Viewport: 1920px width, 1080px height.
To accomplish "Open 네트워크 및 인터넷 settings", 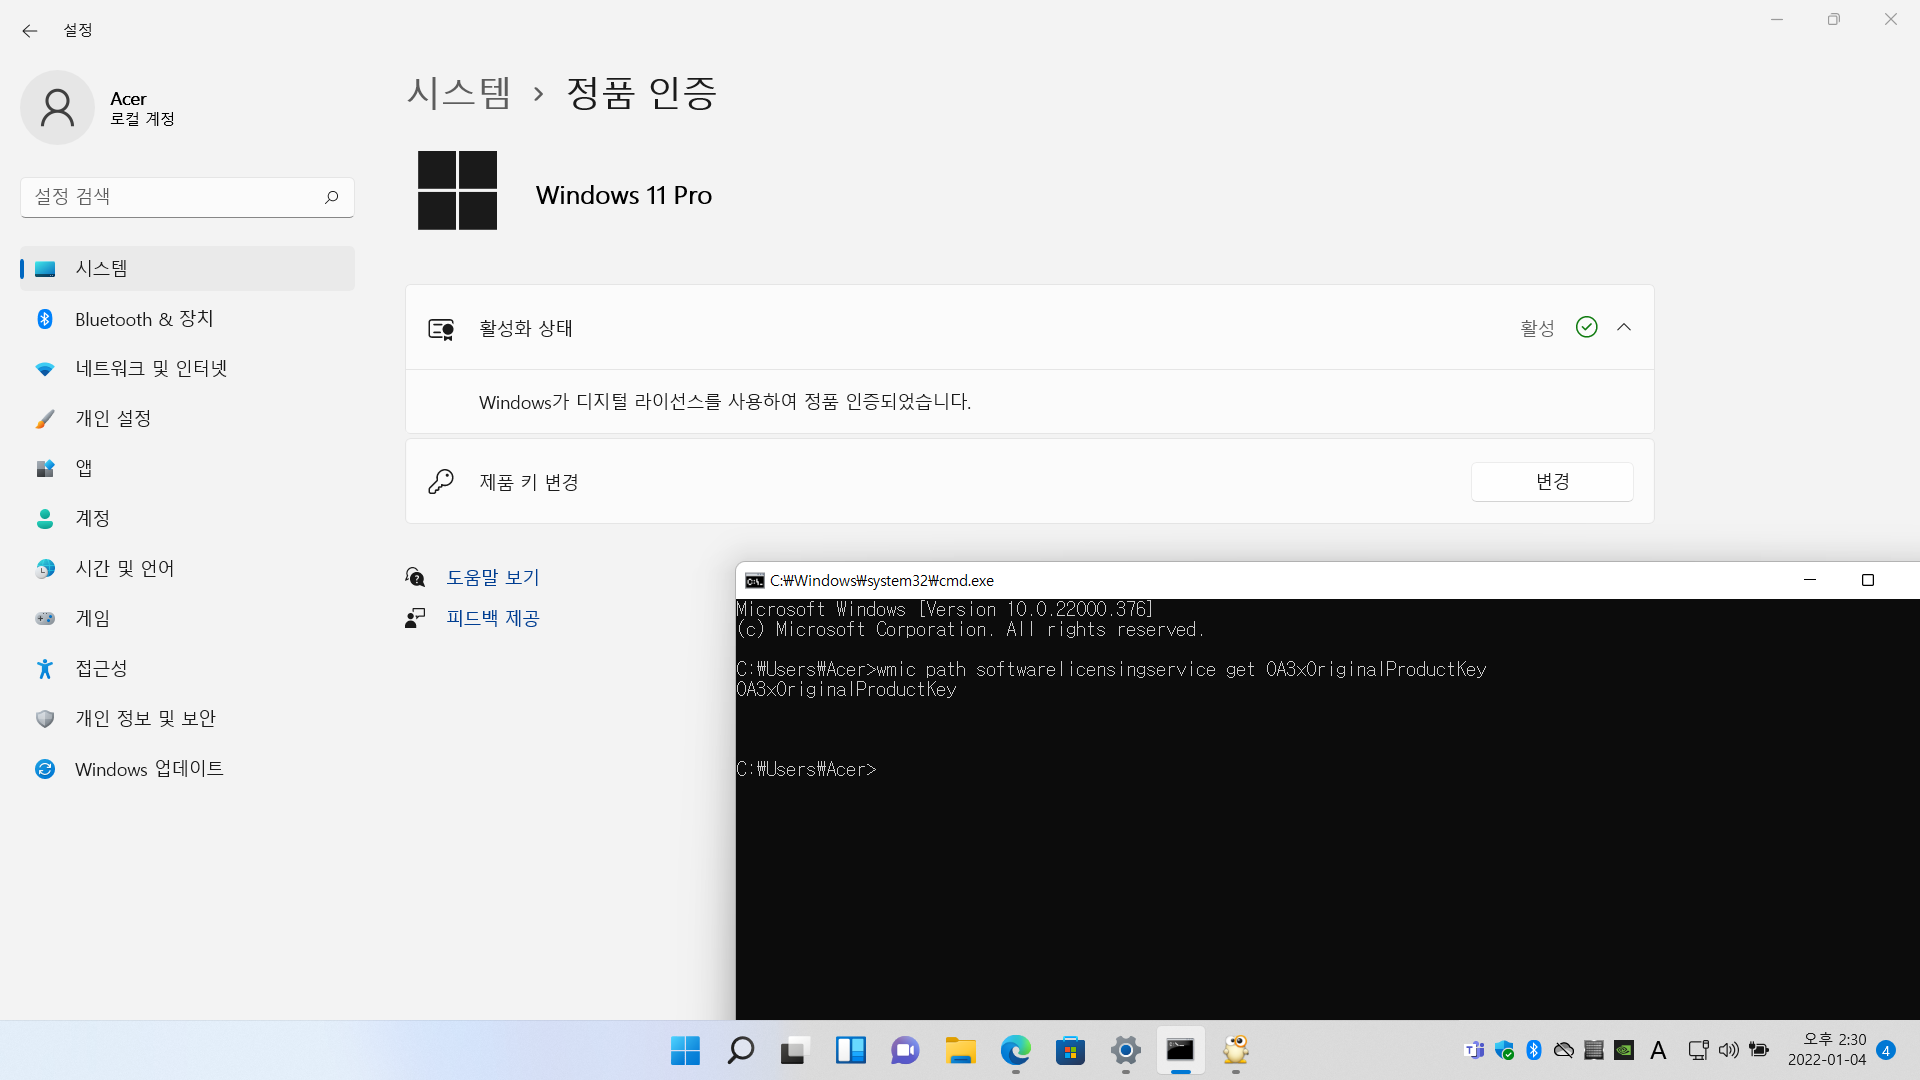I will (x=187, y=369).
